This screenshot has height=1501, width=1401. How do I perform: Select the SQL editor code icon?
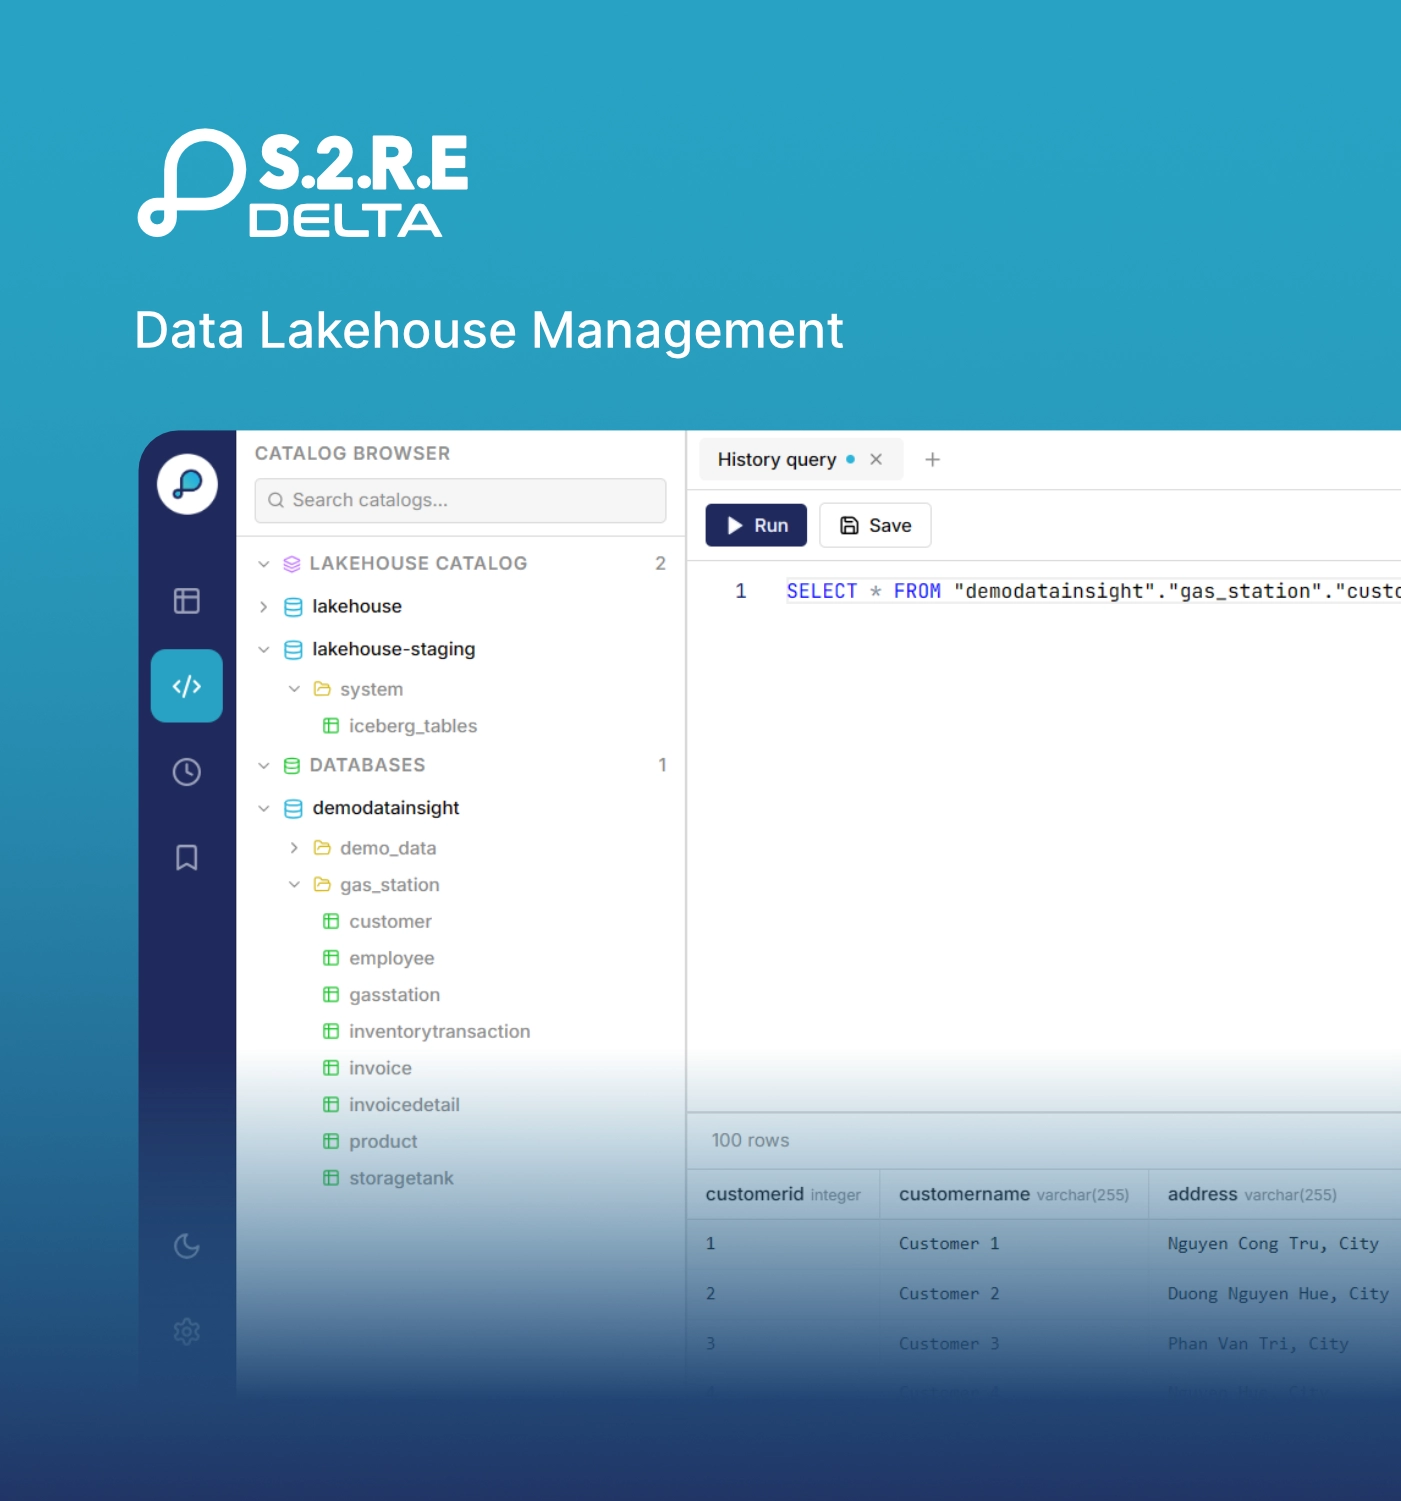[x=187, y=686]
